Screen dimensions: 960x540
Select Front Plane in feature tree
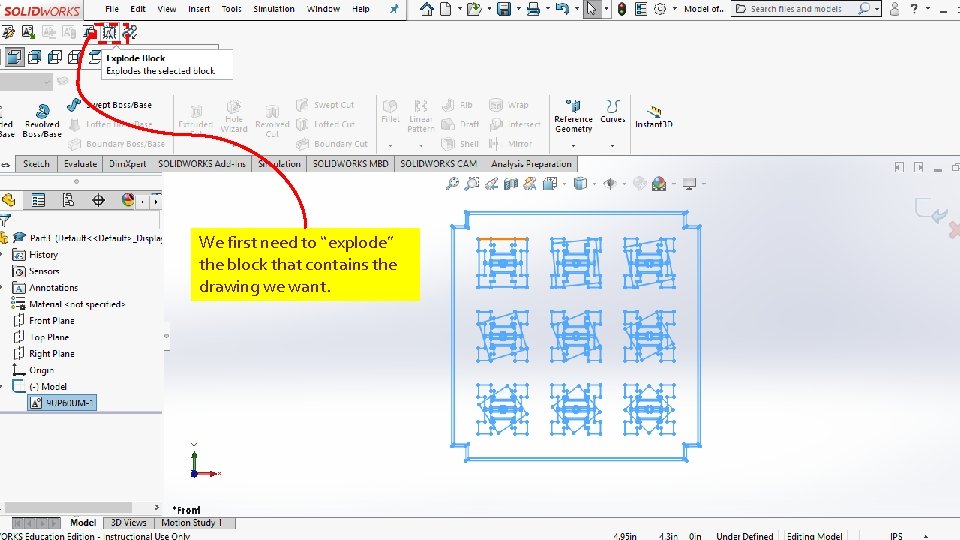click(51, 321)
